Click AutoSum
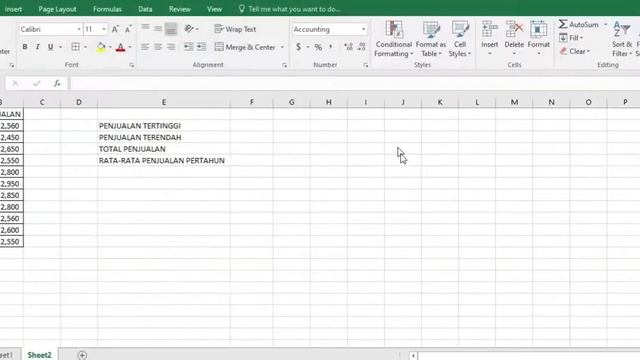Viewport: 640px width, 360px height. (579, 24)
